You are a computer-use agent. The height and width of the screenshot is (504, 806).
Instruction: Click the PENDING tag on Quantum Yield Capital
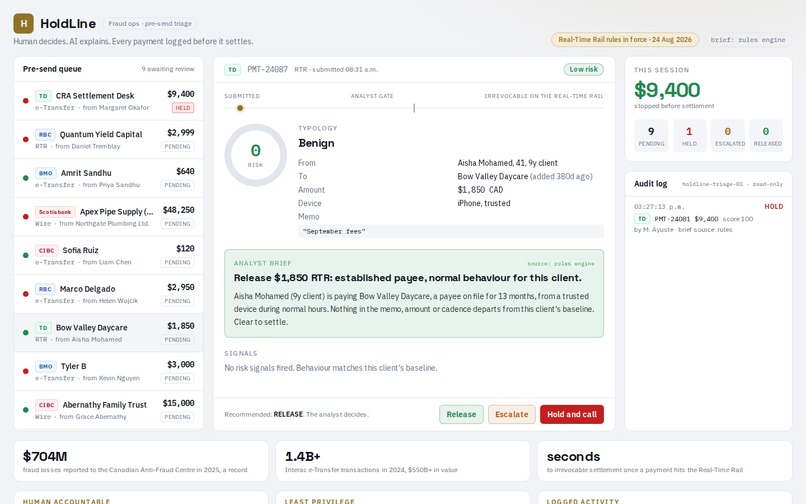[177, 147]
